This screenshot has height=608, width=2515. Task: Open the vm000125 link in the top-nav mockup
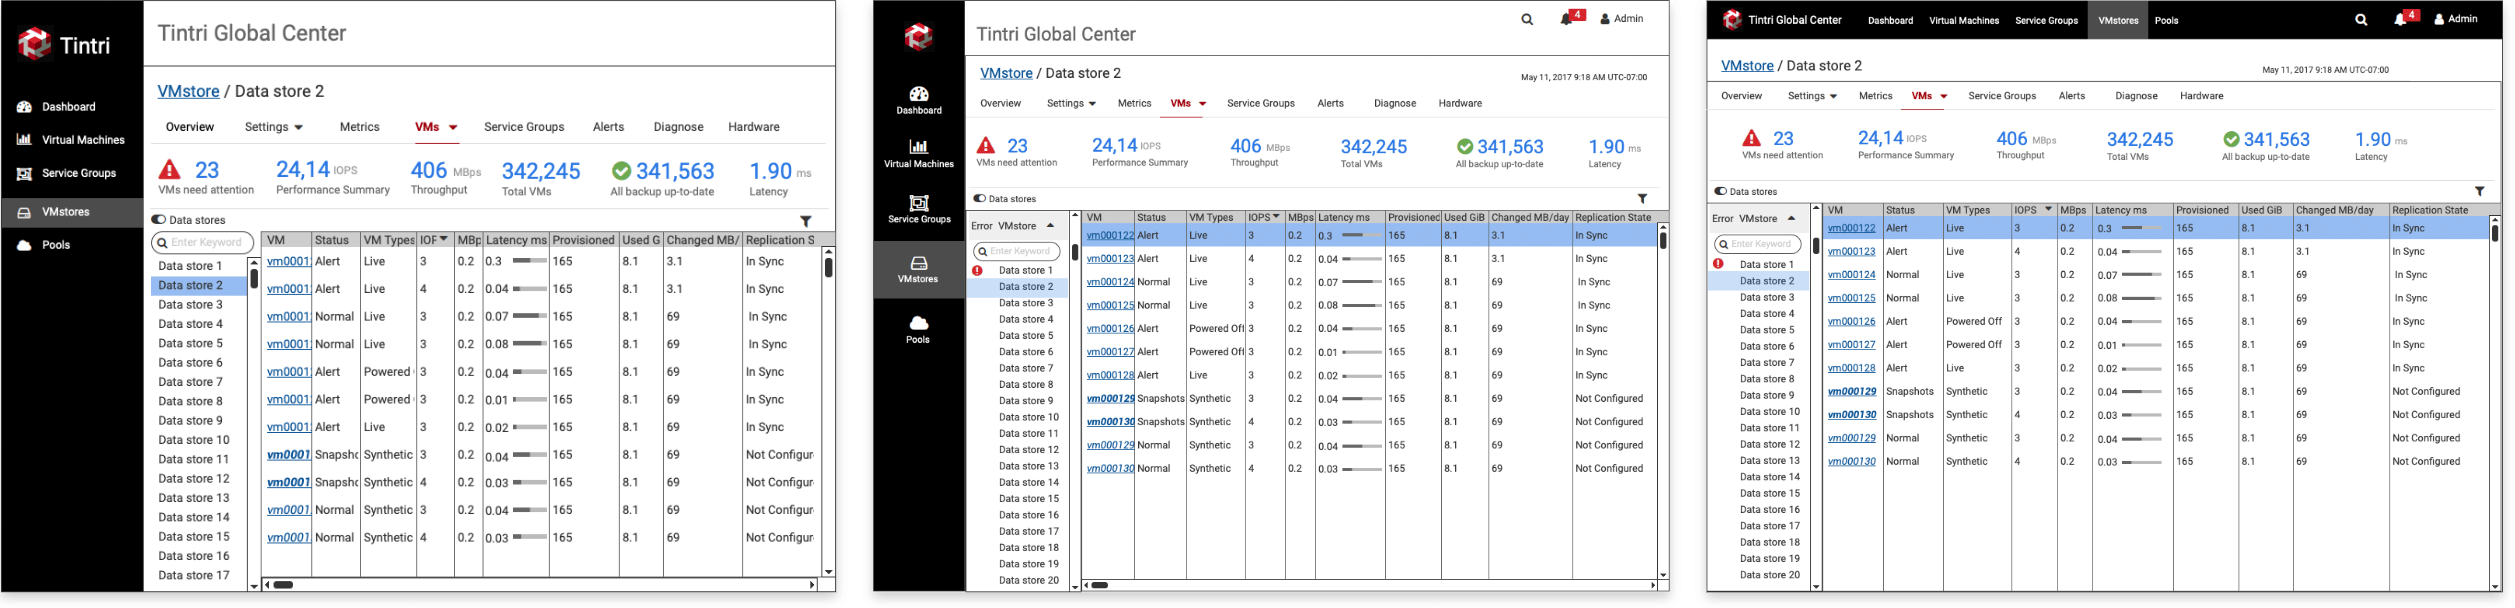coord(1851,298)
